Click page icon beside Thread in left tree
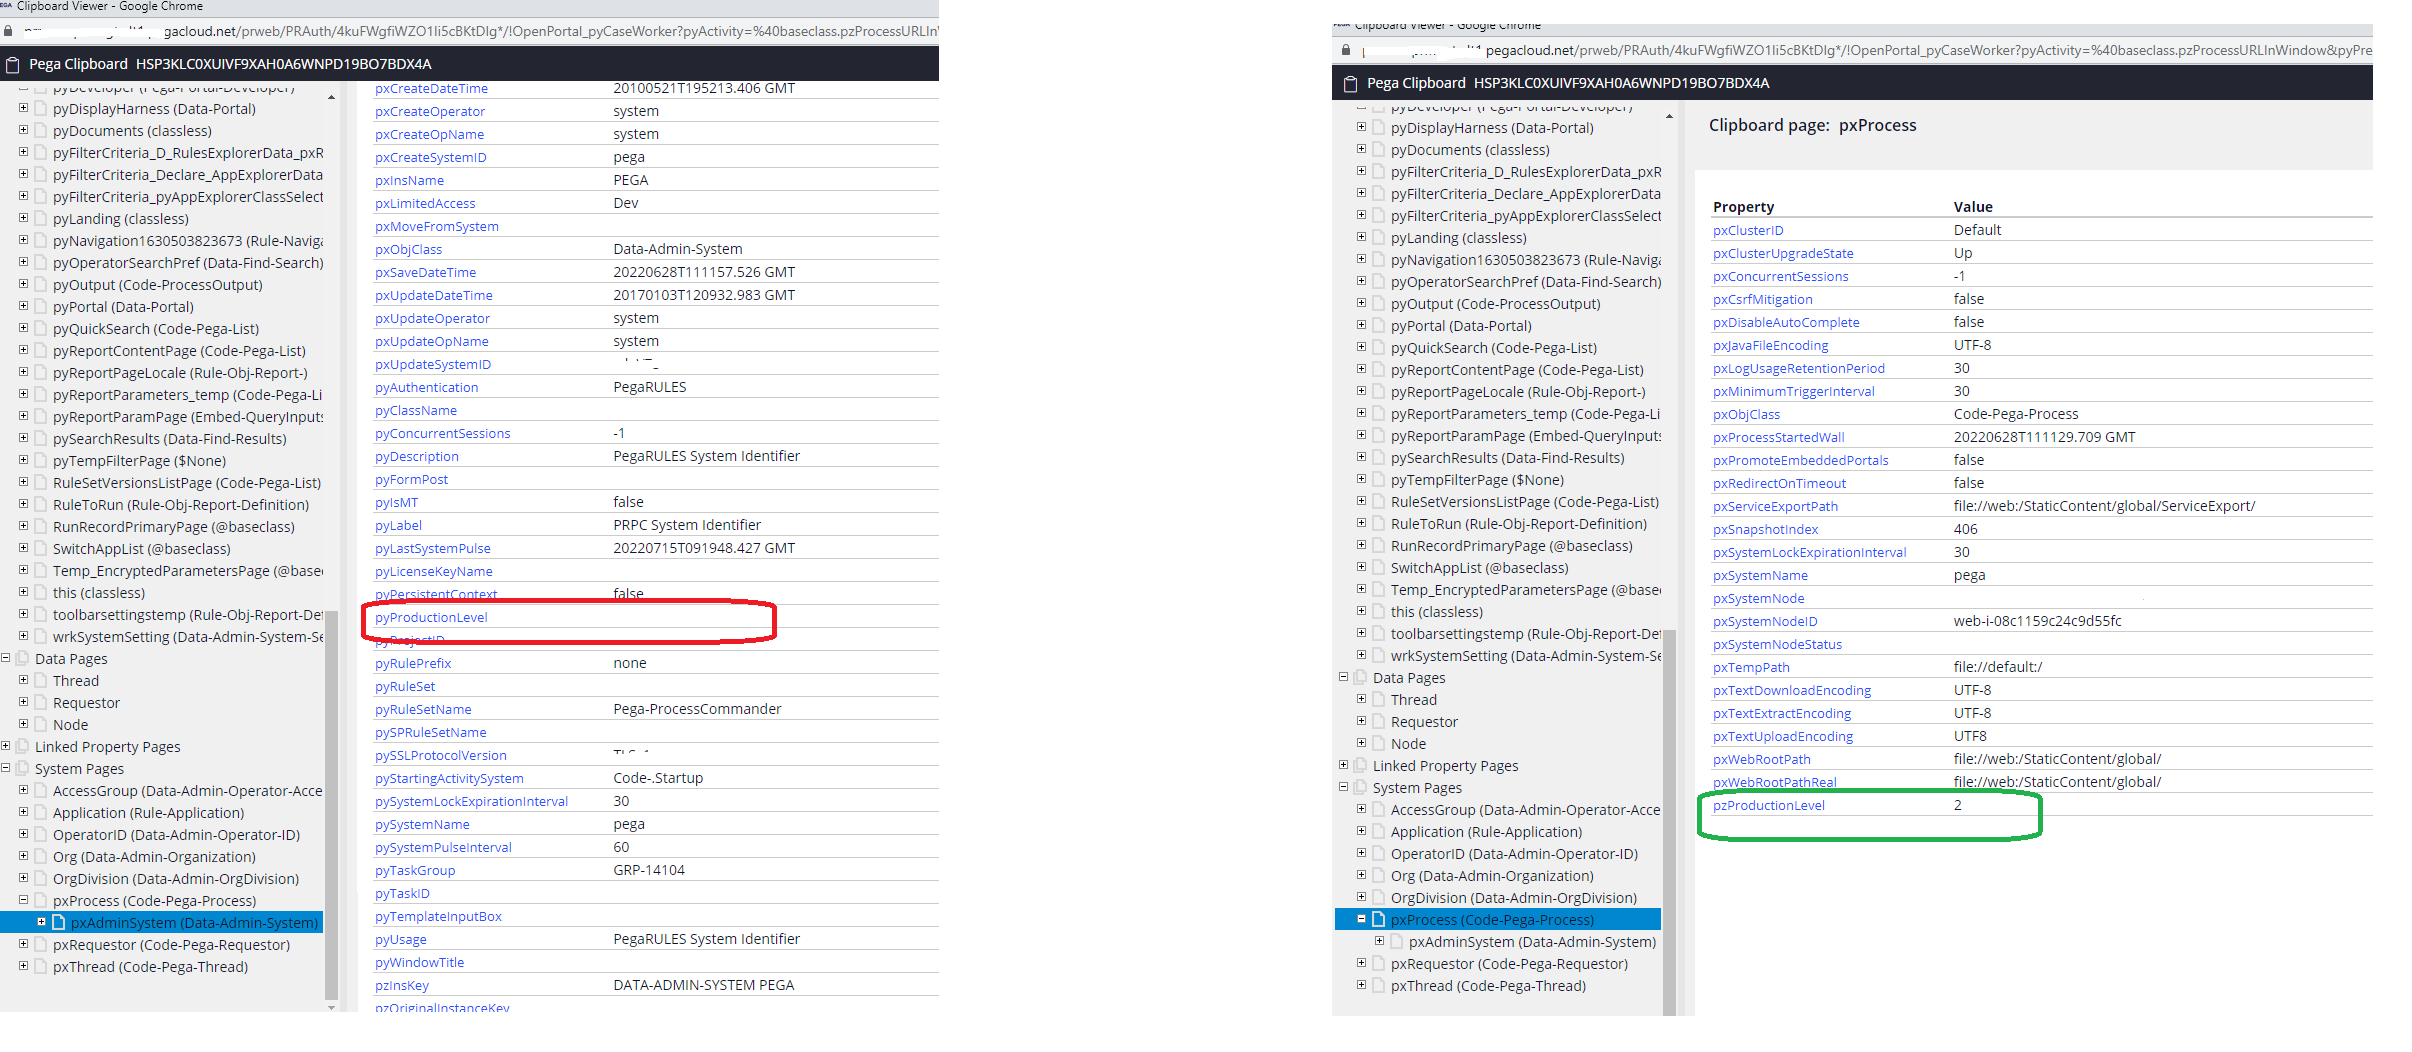The width and height of the screenshot is (2412, 1052). pos(41,681)
